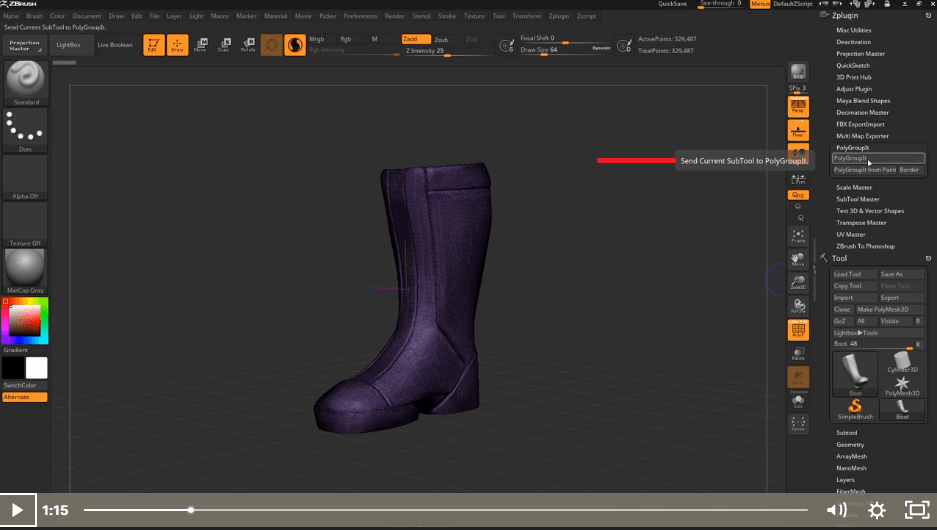Select the Rotate transform tool
Image resolution: width=937 pixels, height=530 pixels.
click(x=248, y=45)
